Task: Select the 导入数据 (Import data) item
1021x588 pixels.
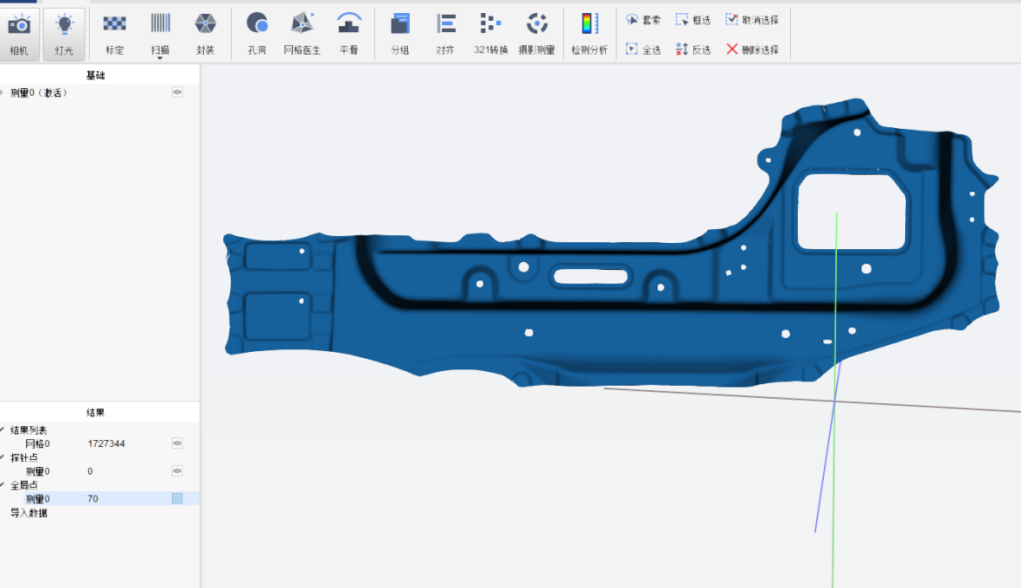Action: (x=29, y=513)
